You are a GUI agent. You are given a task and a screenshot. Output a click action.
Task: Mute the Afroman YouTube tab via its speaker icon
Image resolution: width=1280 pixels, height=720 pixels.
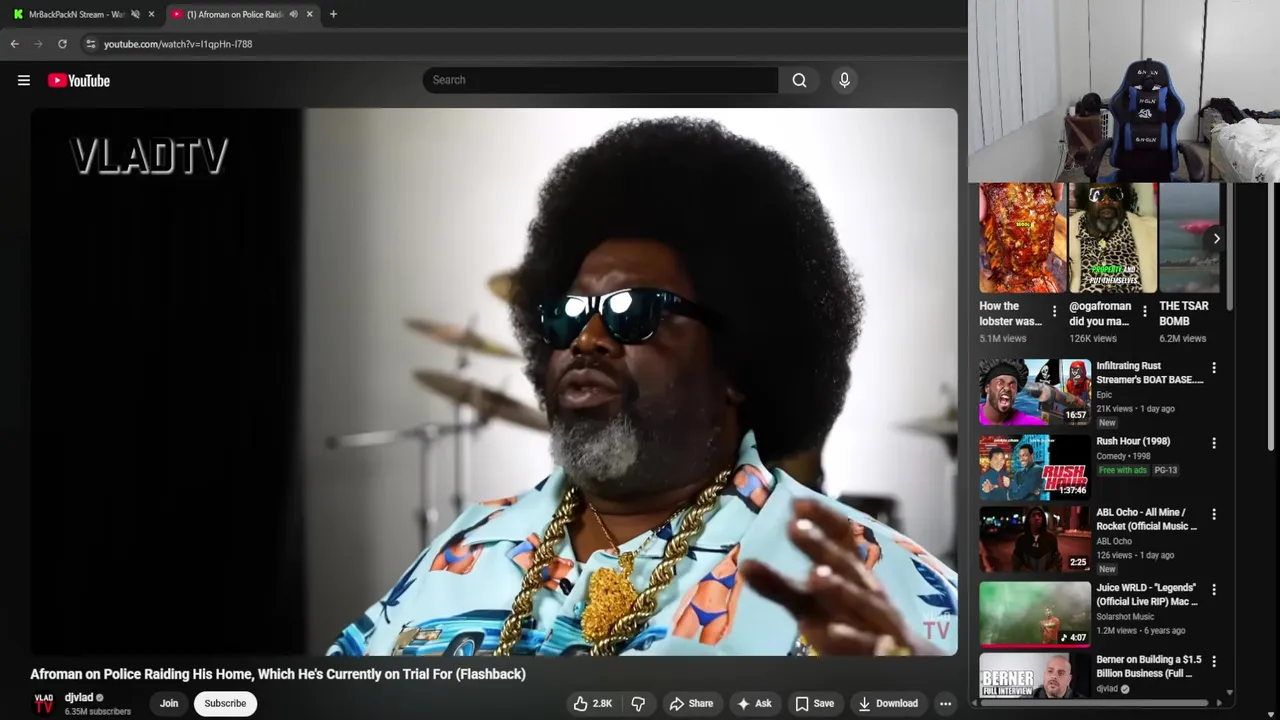pyautogui.click(x=293, y=14)
